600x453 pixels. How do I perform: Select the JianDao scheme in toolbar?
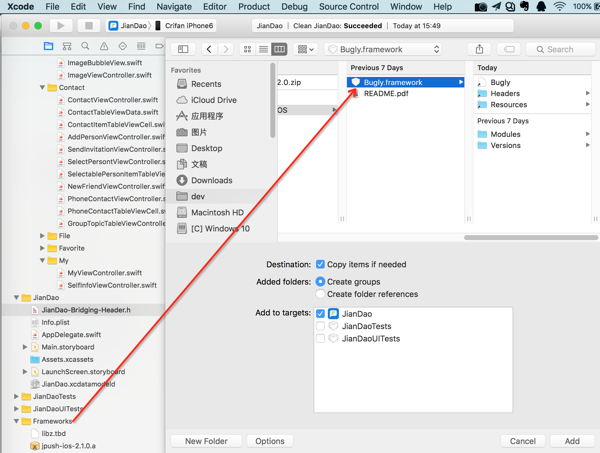click(x=129, y=26)
